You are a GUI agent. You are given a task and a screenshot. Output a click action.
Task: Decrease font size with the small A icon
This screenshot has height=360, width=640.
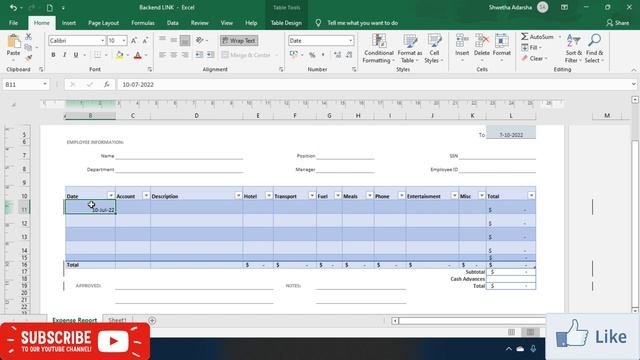coord(145,40)
